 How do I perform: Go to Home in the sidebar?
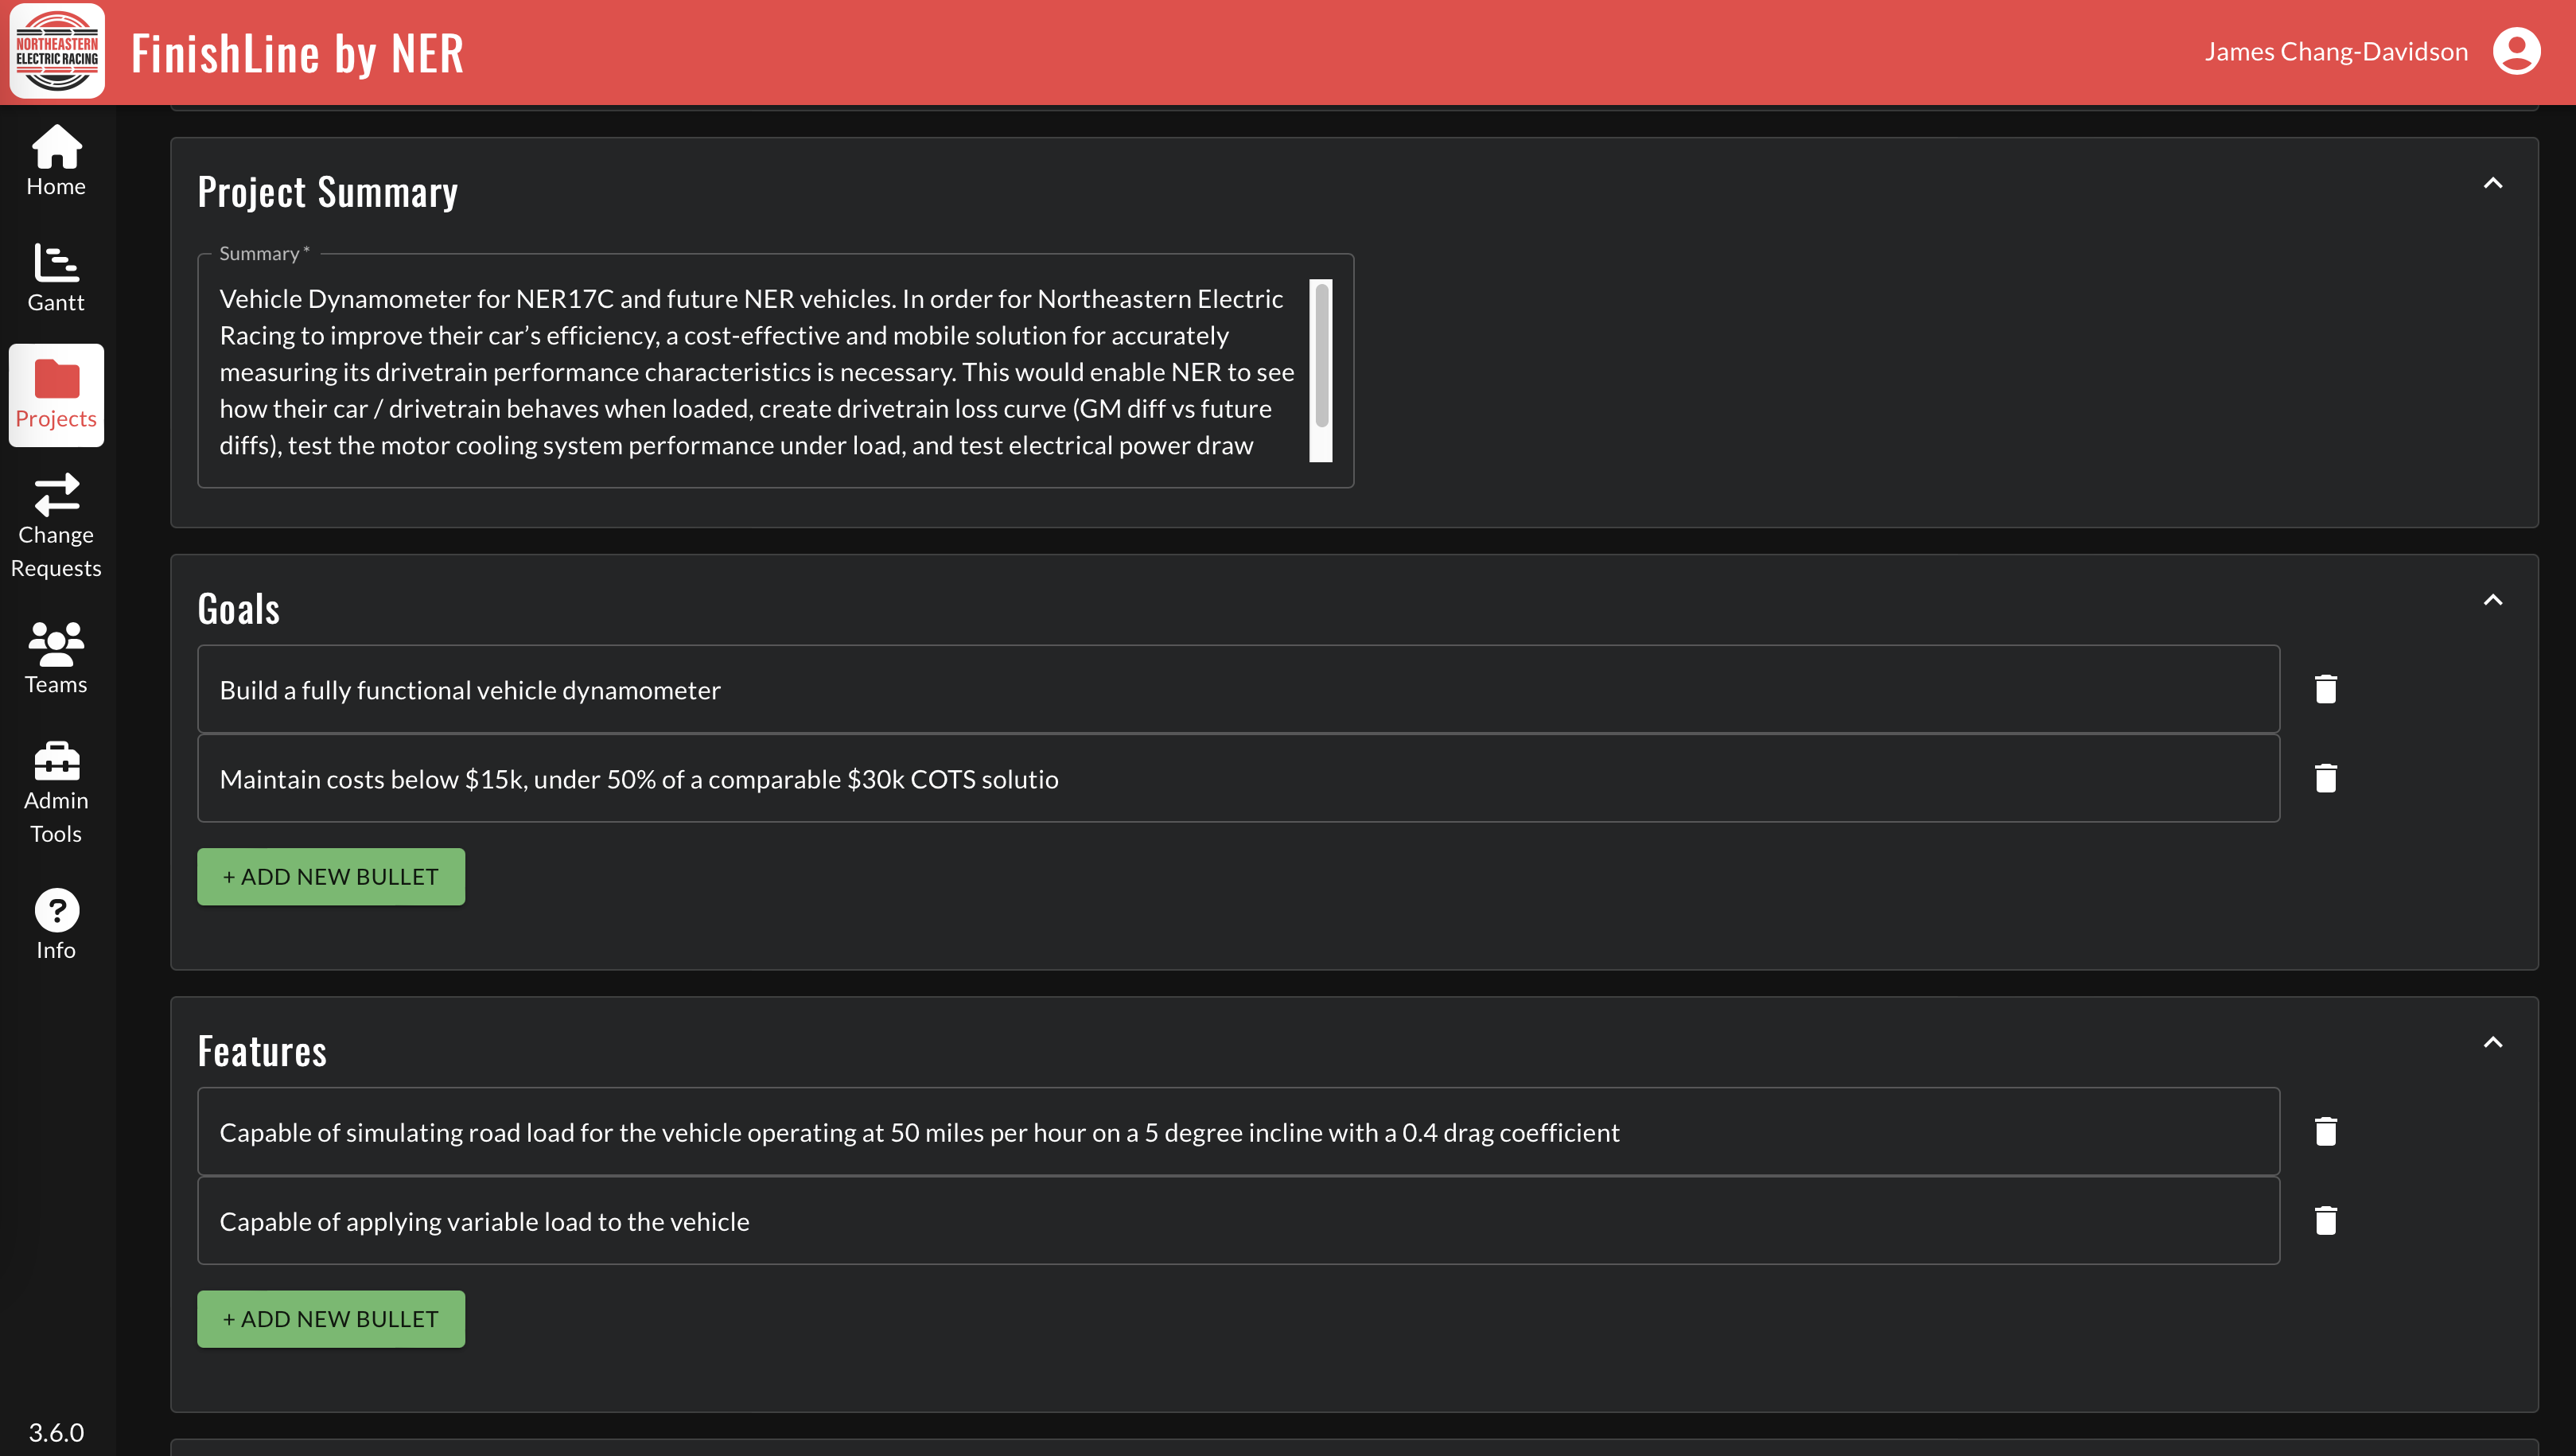(56, 161)
